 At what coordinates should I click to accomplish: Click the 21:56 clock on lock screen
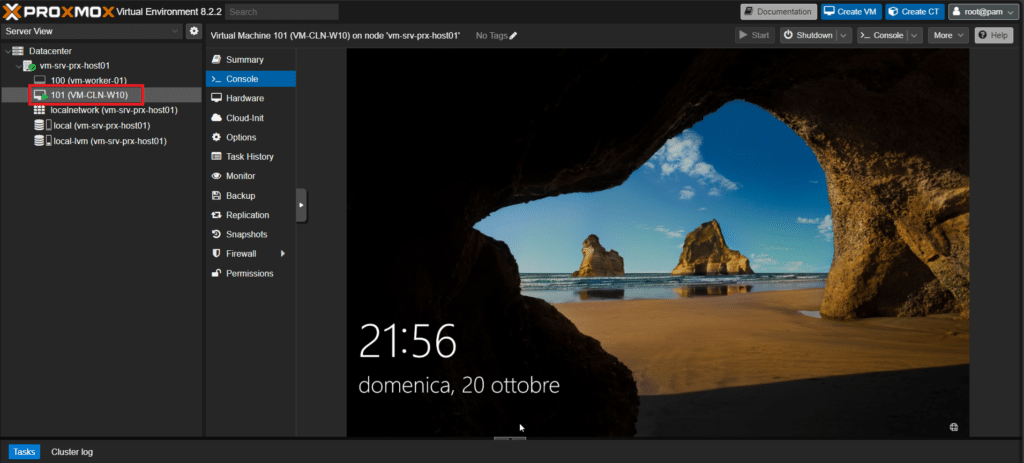tap(408, 342)
